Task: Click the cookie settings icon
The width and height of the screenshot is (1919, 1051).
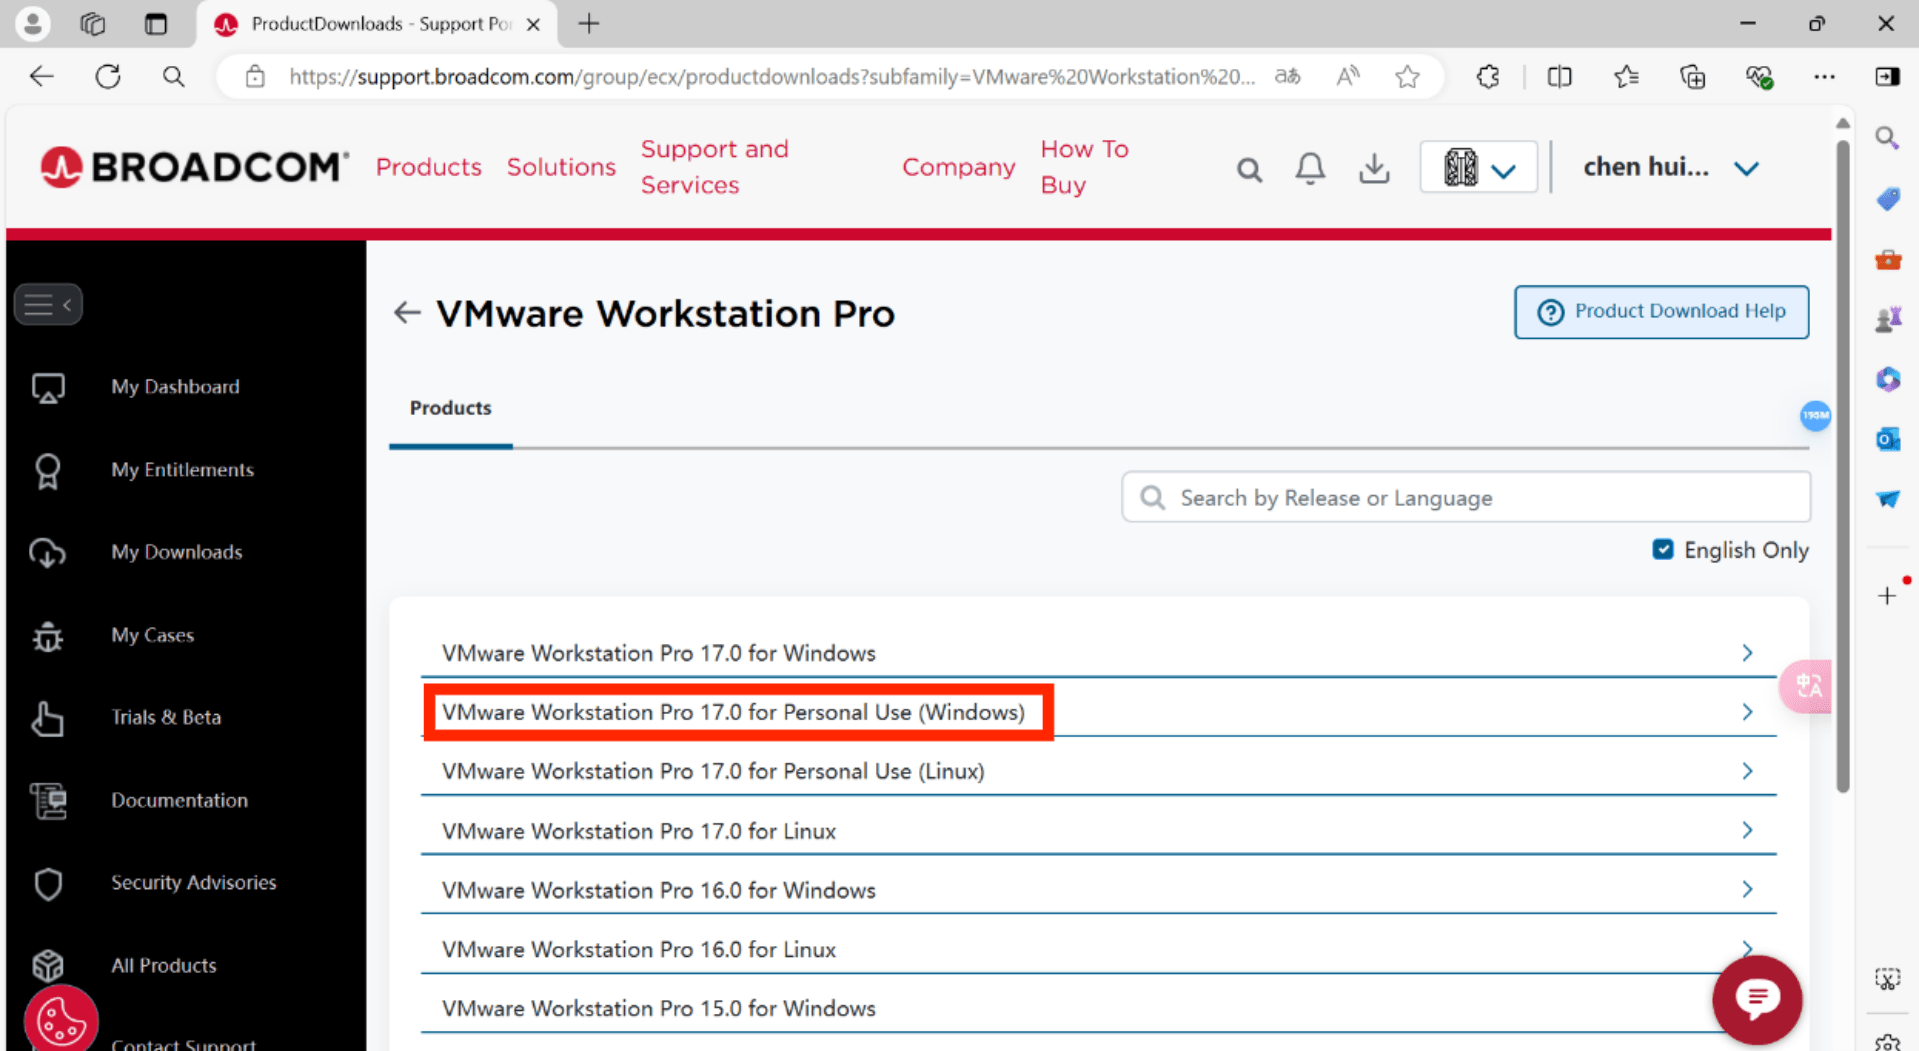Action: point(61,1021)
